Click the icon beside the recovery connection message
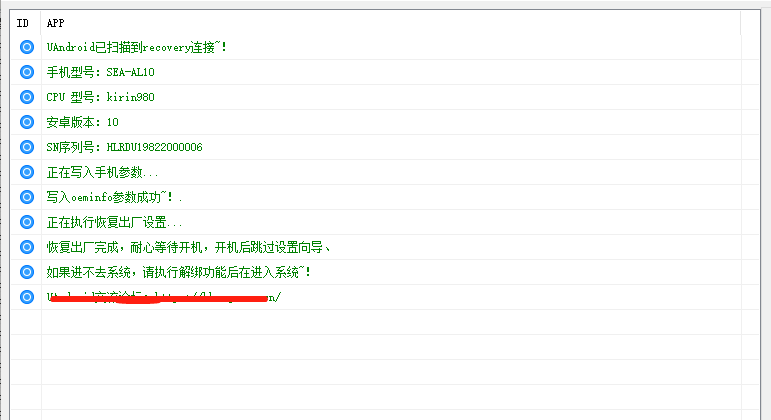 coord(27,47)
